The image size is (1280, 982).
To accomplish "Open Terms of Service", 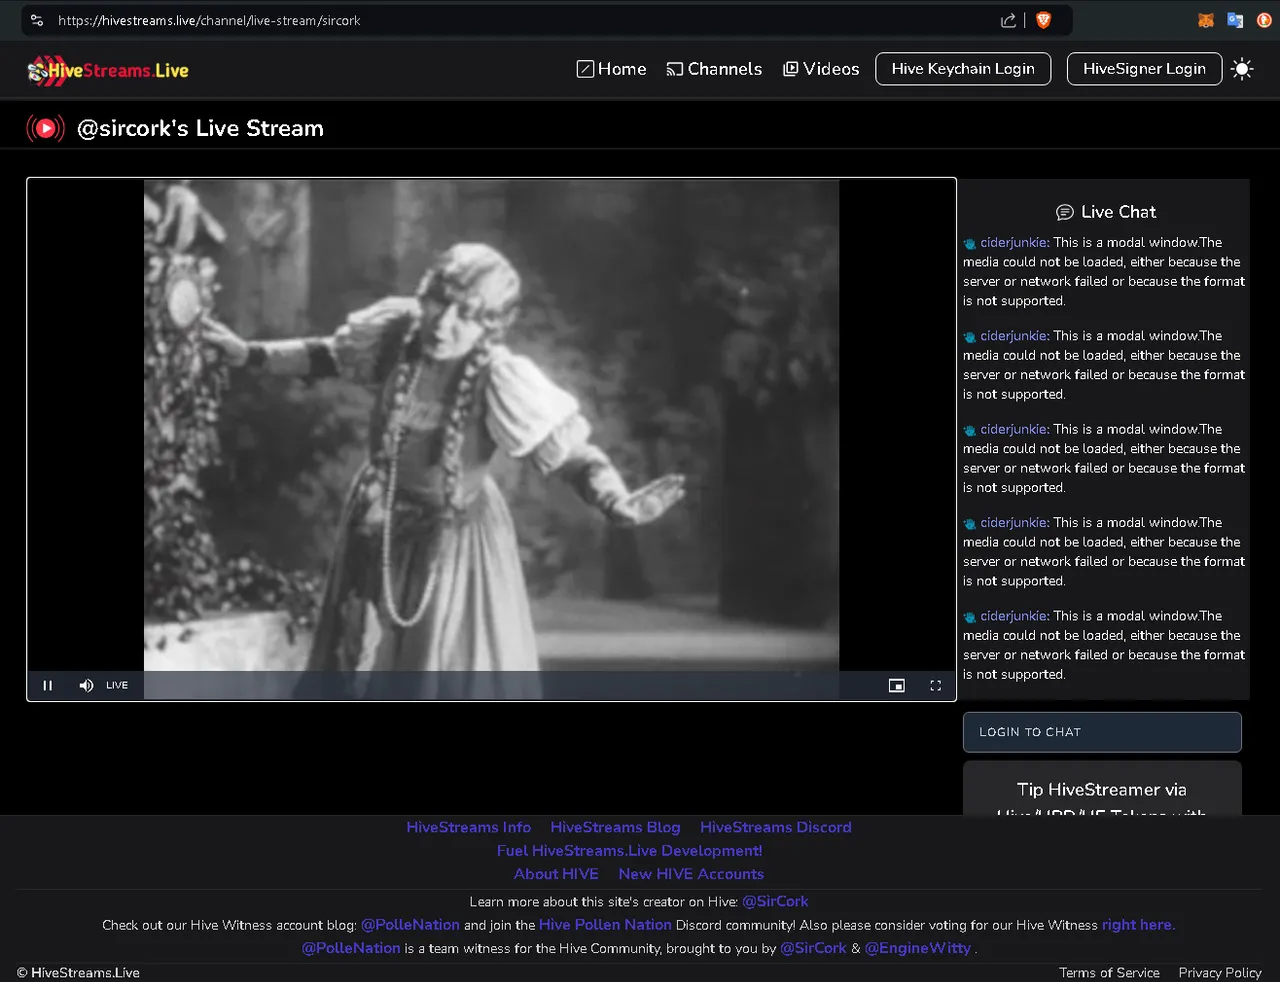I will pos(1109,973).
